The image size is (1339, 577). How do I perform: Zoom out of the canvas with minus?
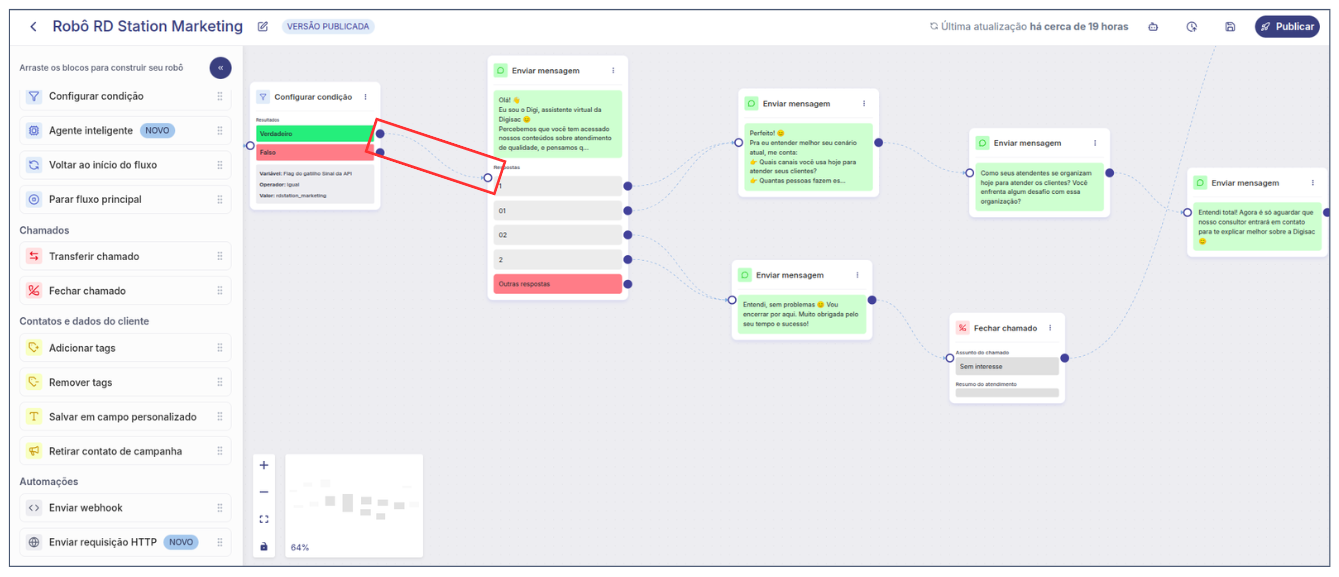(x=264, y=492)
